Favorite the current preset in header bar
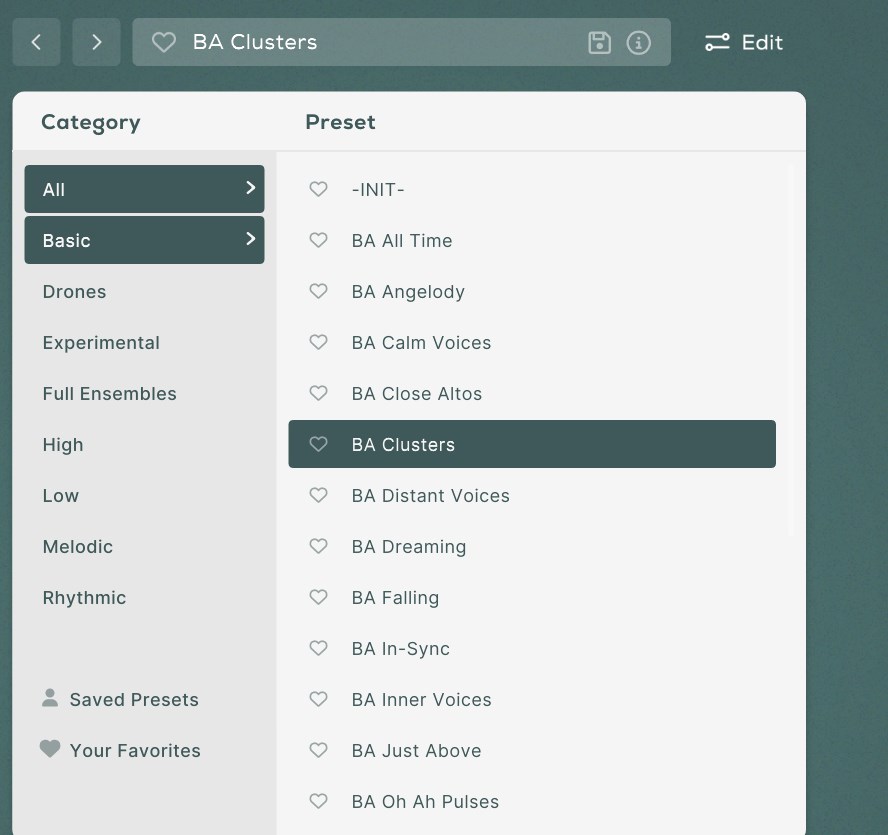Viewport: 888px width, 835px height. (163, 42)
